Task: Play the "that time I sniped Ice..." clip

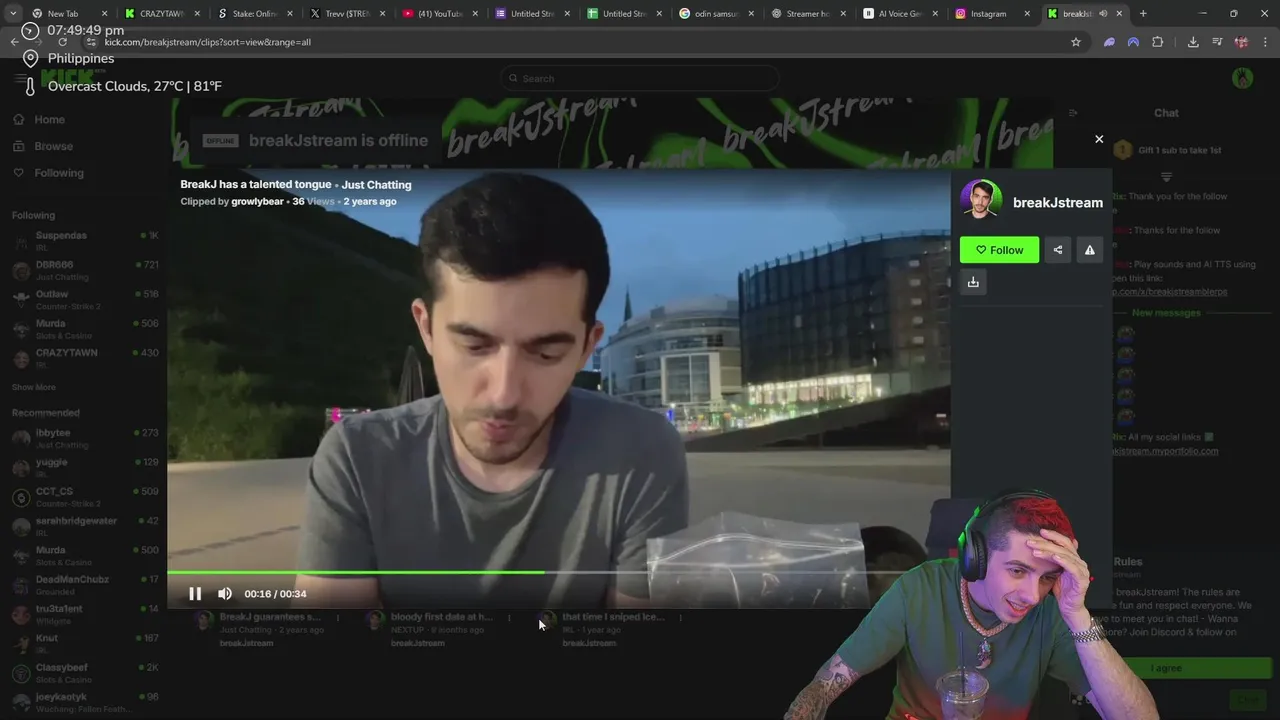Action: [x=613, y=617]
